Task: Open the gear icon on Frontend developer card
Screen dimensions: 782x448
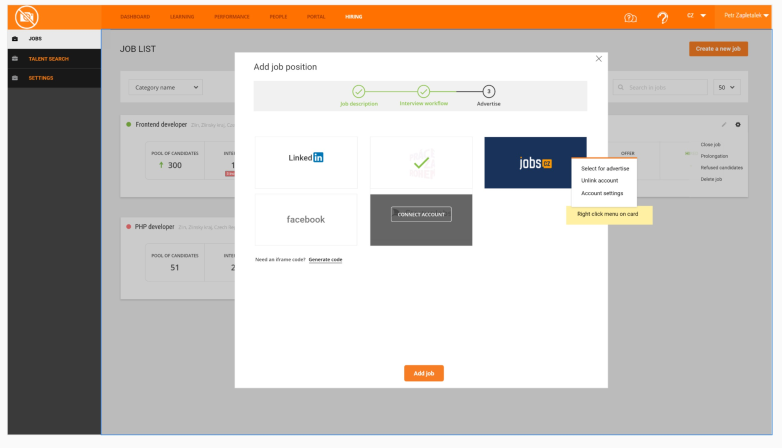Action: tap(738, 125)
